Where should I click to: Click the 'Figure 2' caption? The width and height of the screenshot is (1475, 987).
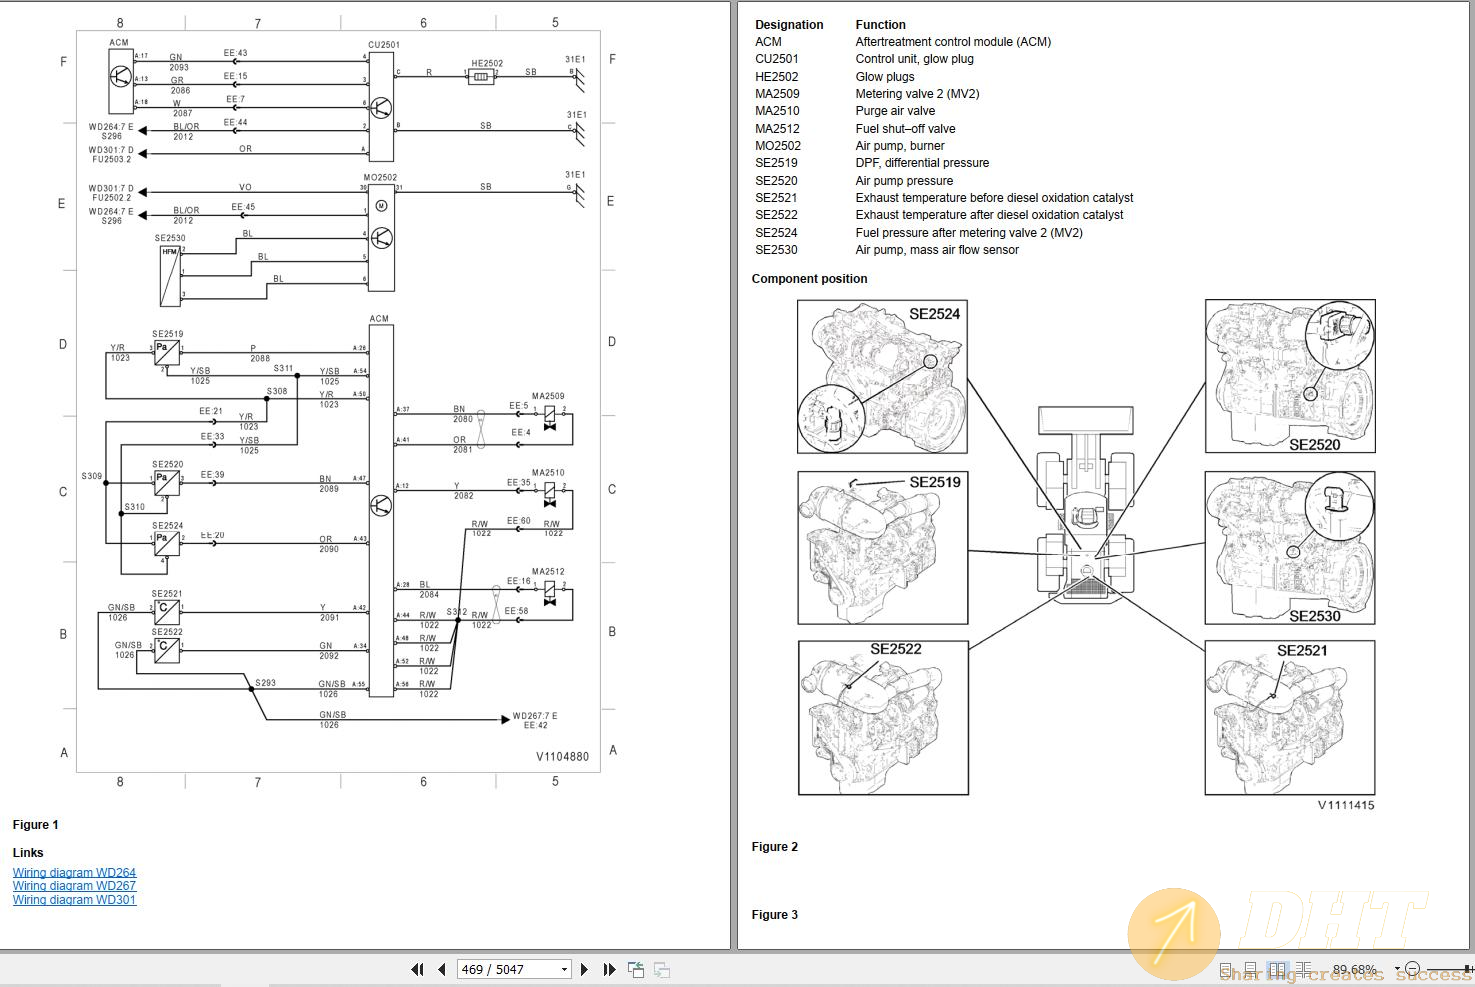775,847
